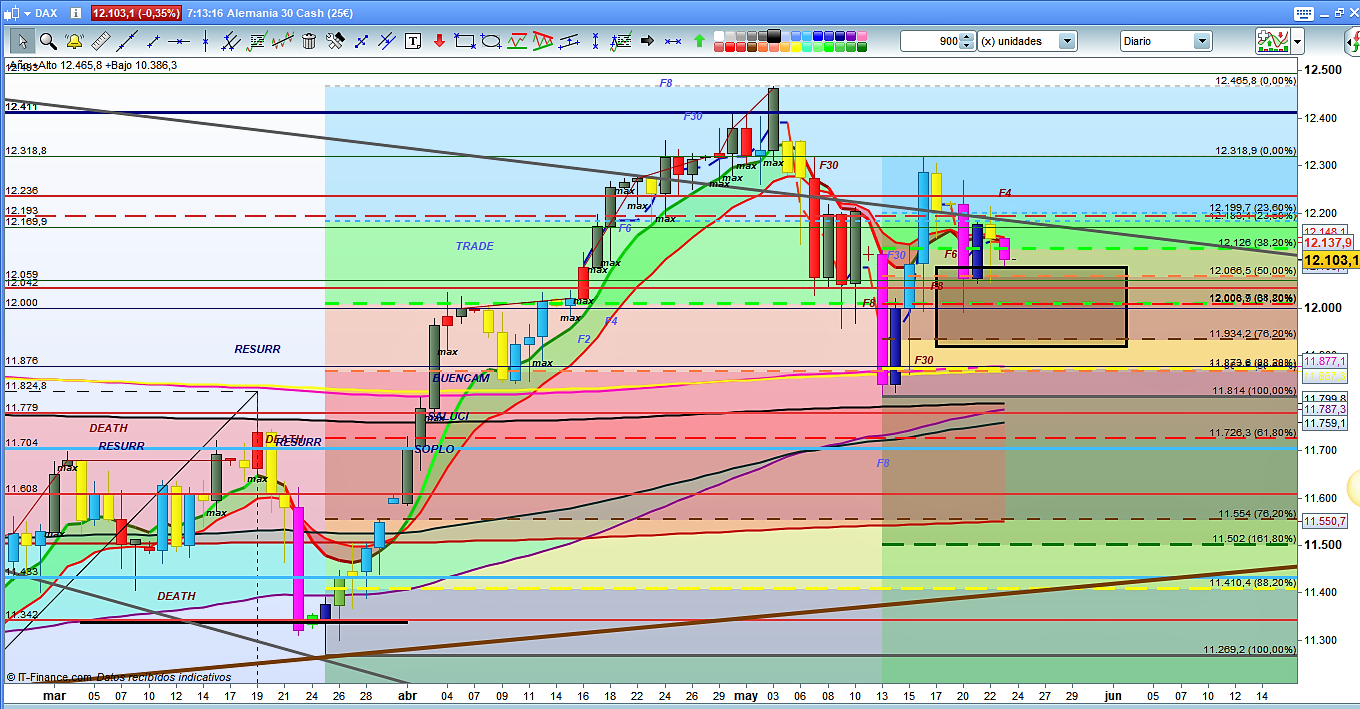Open the Diario timeframe dropdown
The width and height of the screenshot is (1360, 709).
tap(1202, 41)
